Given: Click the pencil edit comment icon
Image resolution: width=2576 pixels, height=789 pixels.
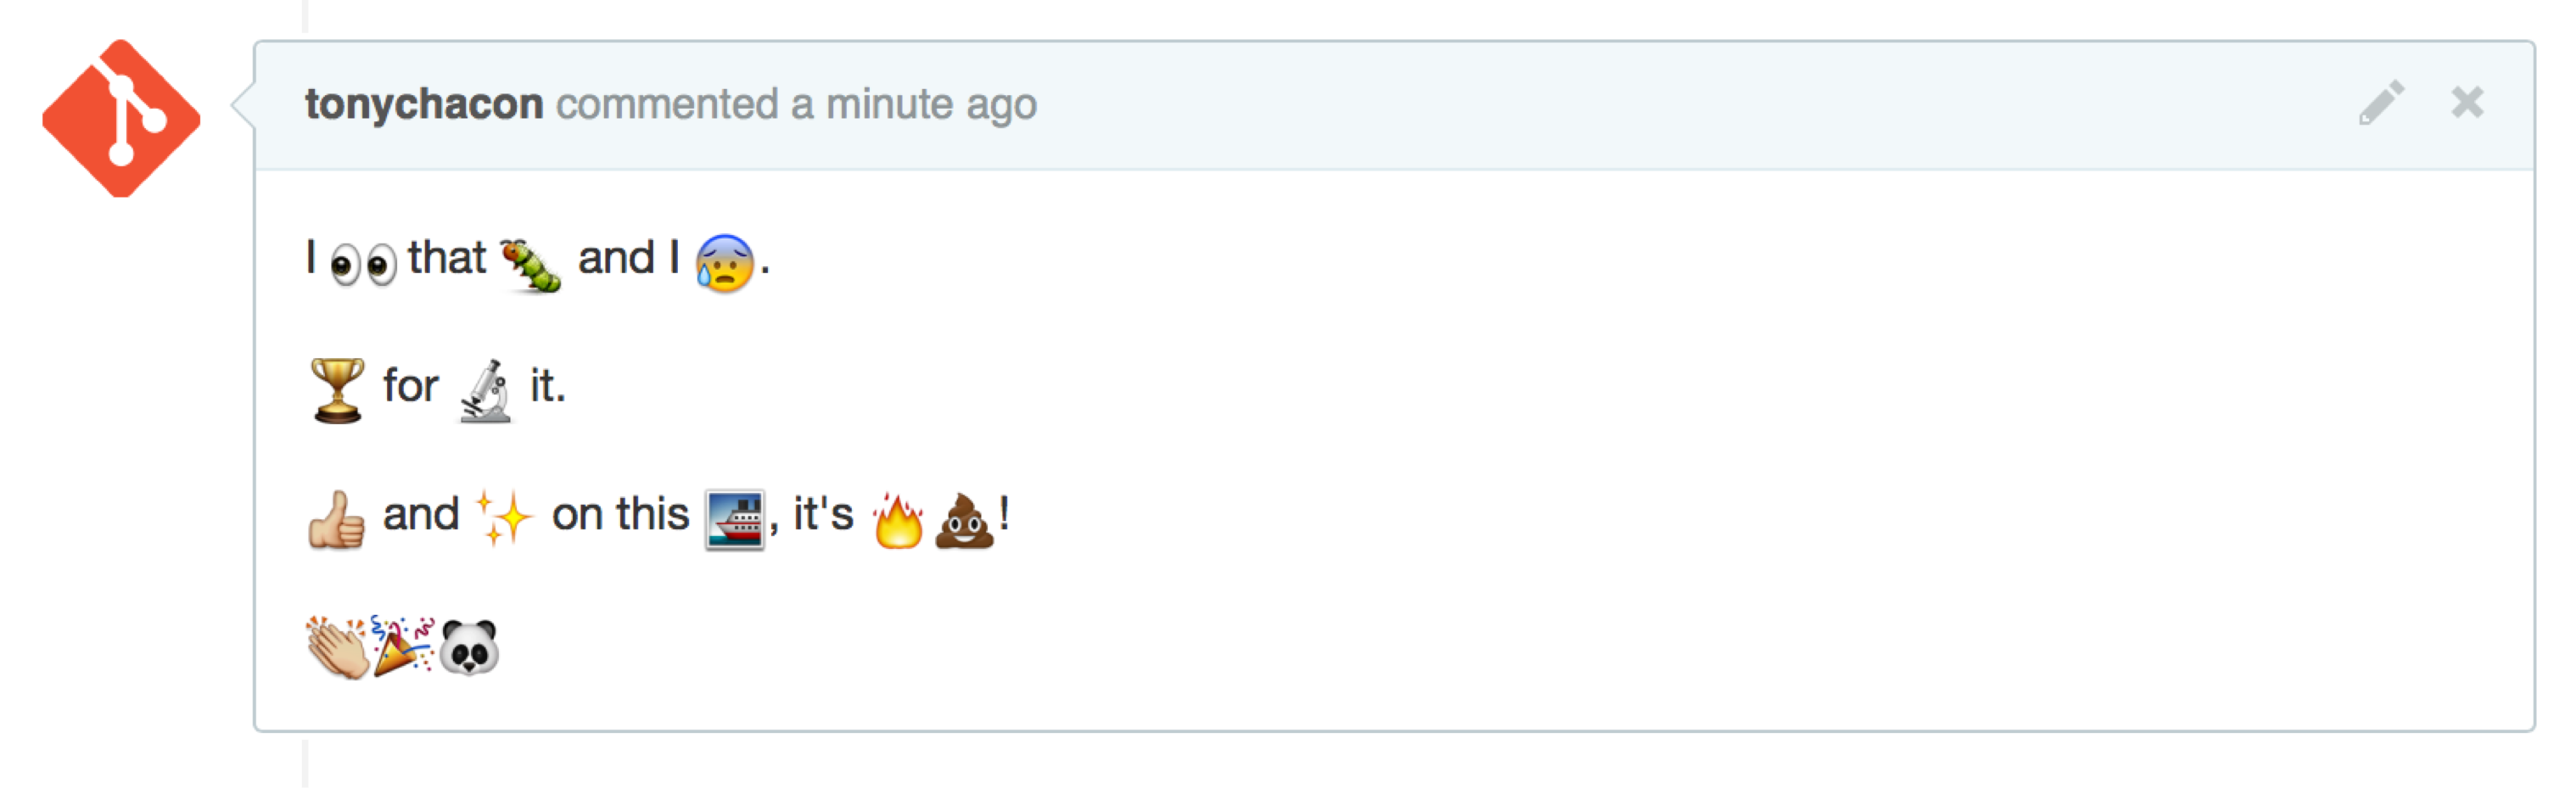Looking at the screenshot, I should coord(2381,102).
